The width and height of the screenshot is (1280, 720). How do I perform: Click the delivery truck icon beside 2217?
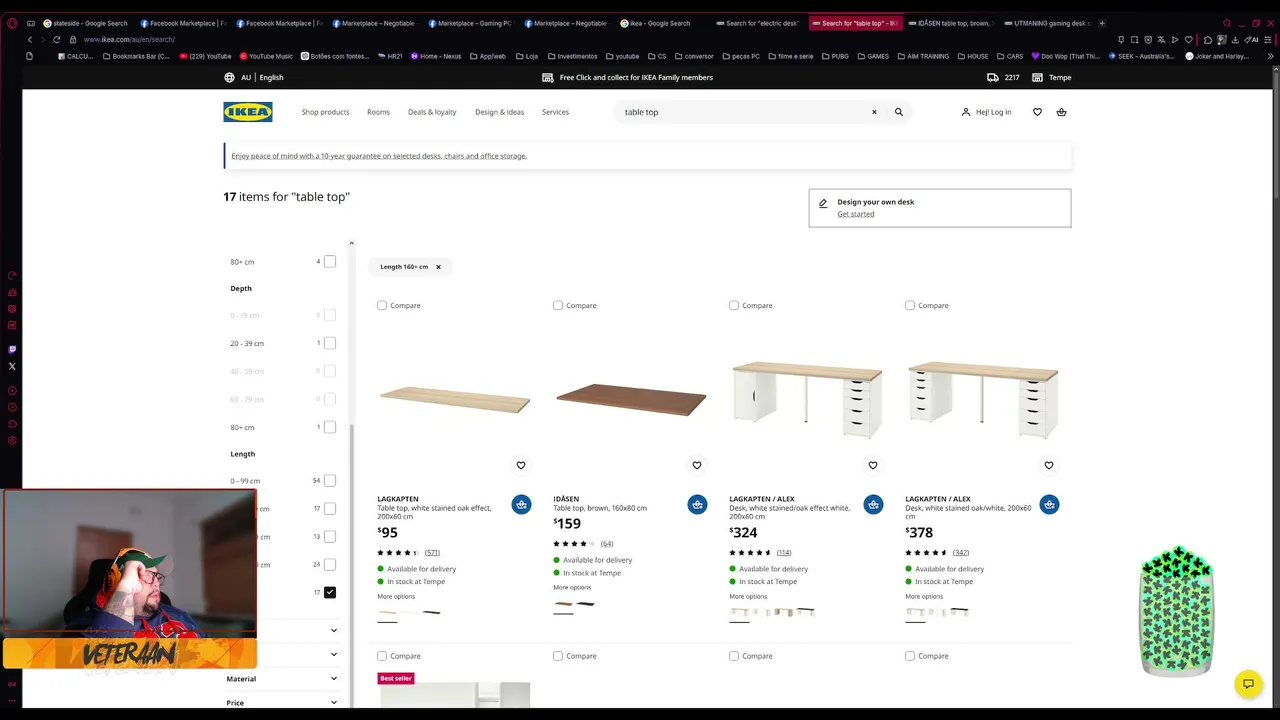[x=992, y=77]
